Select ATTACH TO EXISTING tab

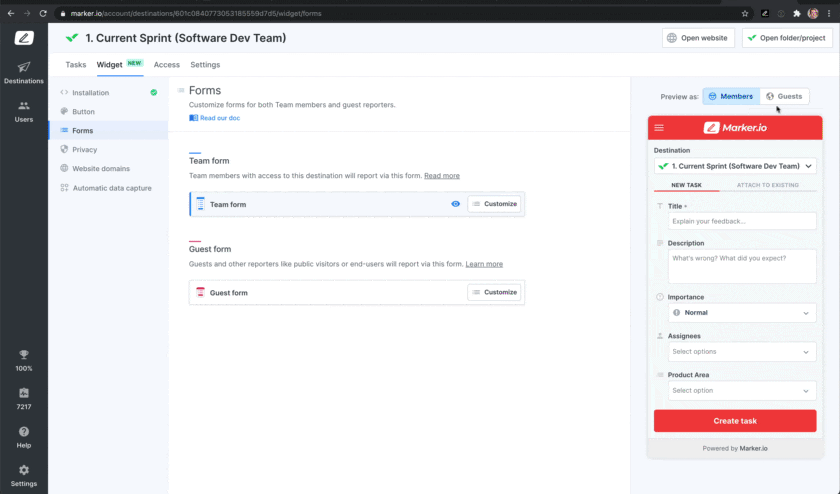pyautogui.click(x=768, y=185)
